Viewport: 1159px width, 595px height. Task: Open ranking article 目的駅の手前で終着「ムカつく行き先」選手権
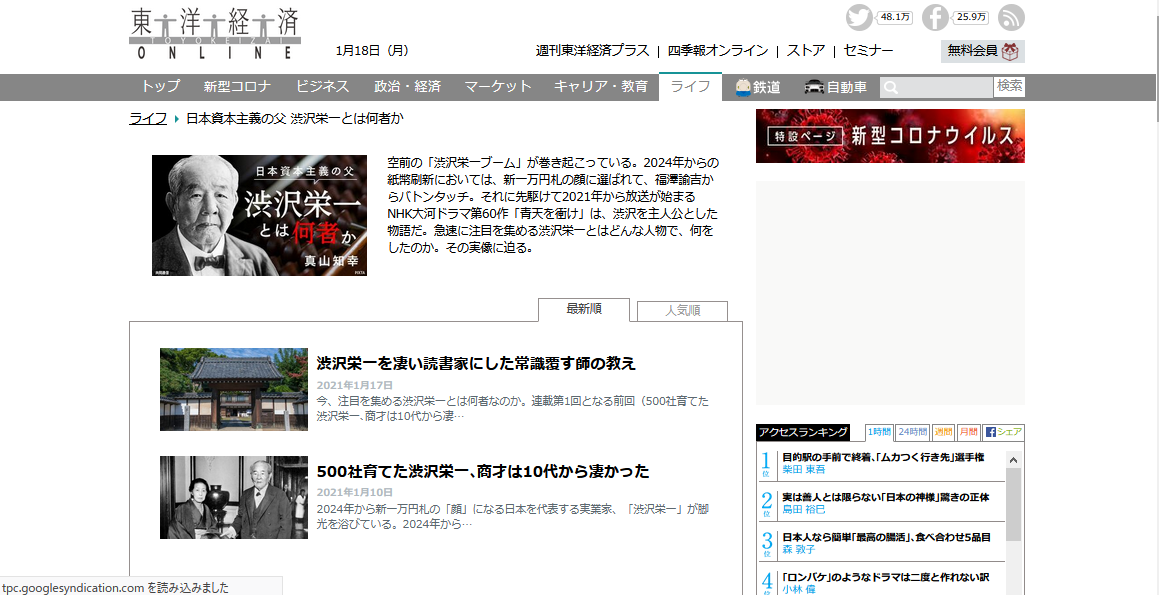click(883, 458)
